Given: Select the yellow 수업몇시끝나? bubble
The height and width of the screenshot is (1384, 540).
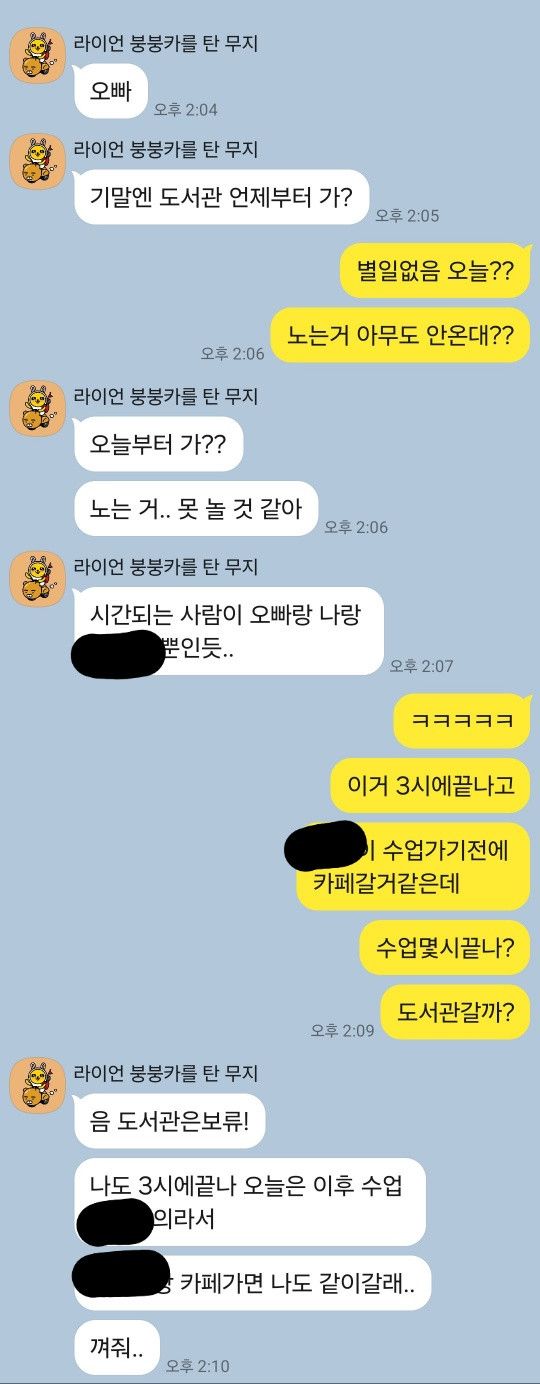Looking at the screenshot, I should coord(445,948).
